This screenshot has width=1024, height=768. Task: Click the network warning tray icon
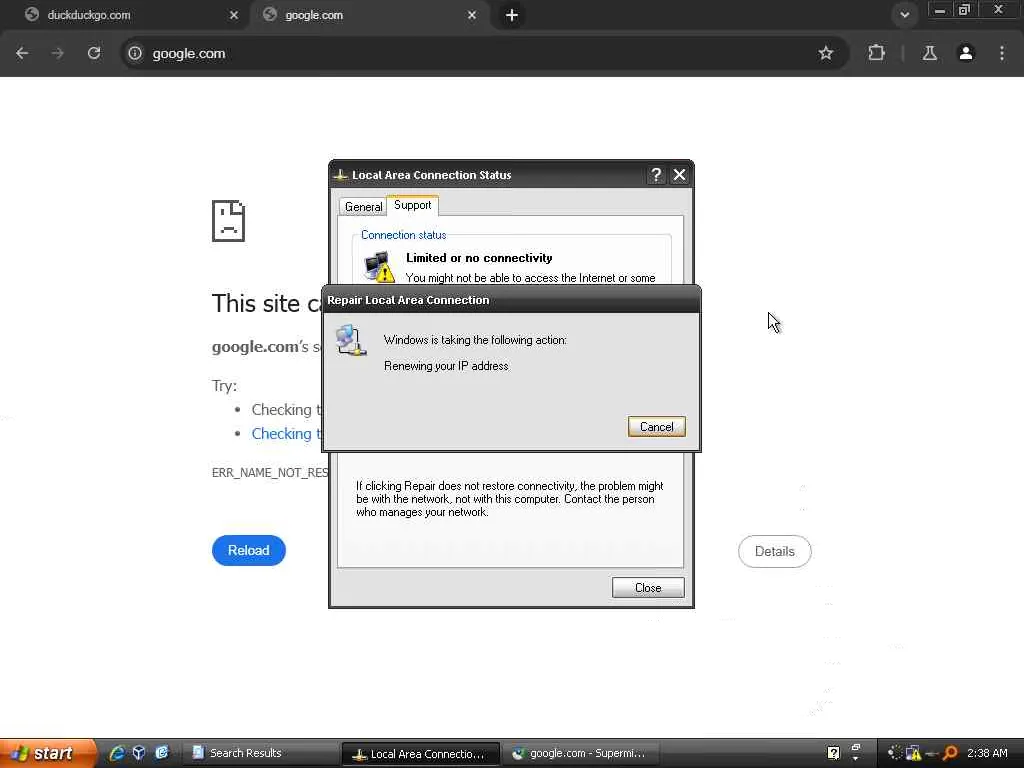(x=913, y=753)
